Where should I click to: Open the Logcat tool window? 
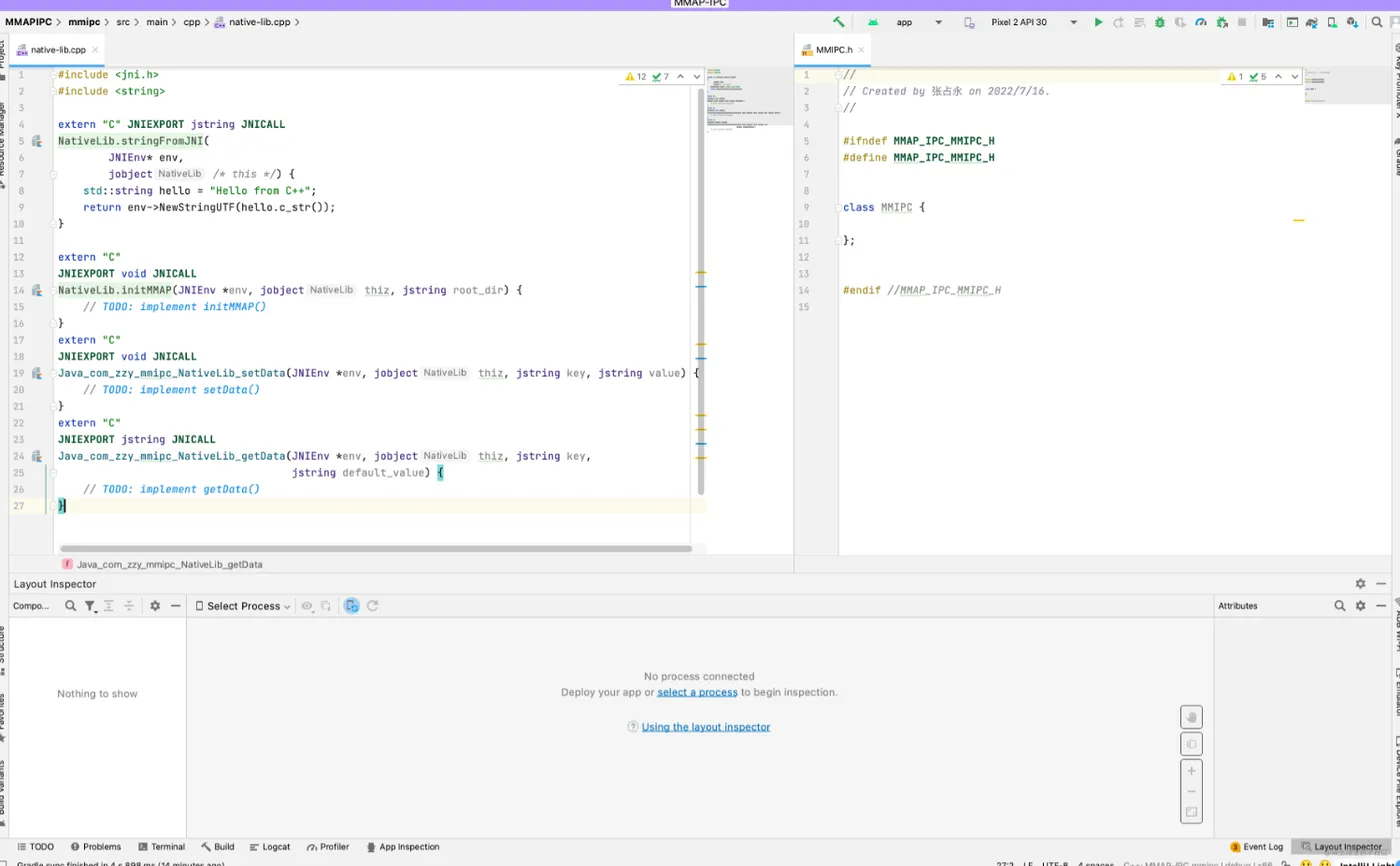pyautogui.click(x=269, y=847)
